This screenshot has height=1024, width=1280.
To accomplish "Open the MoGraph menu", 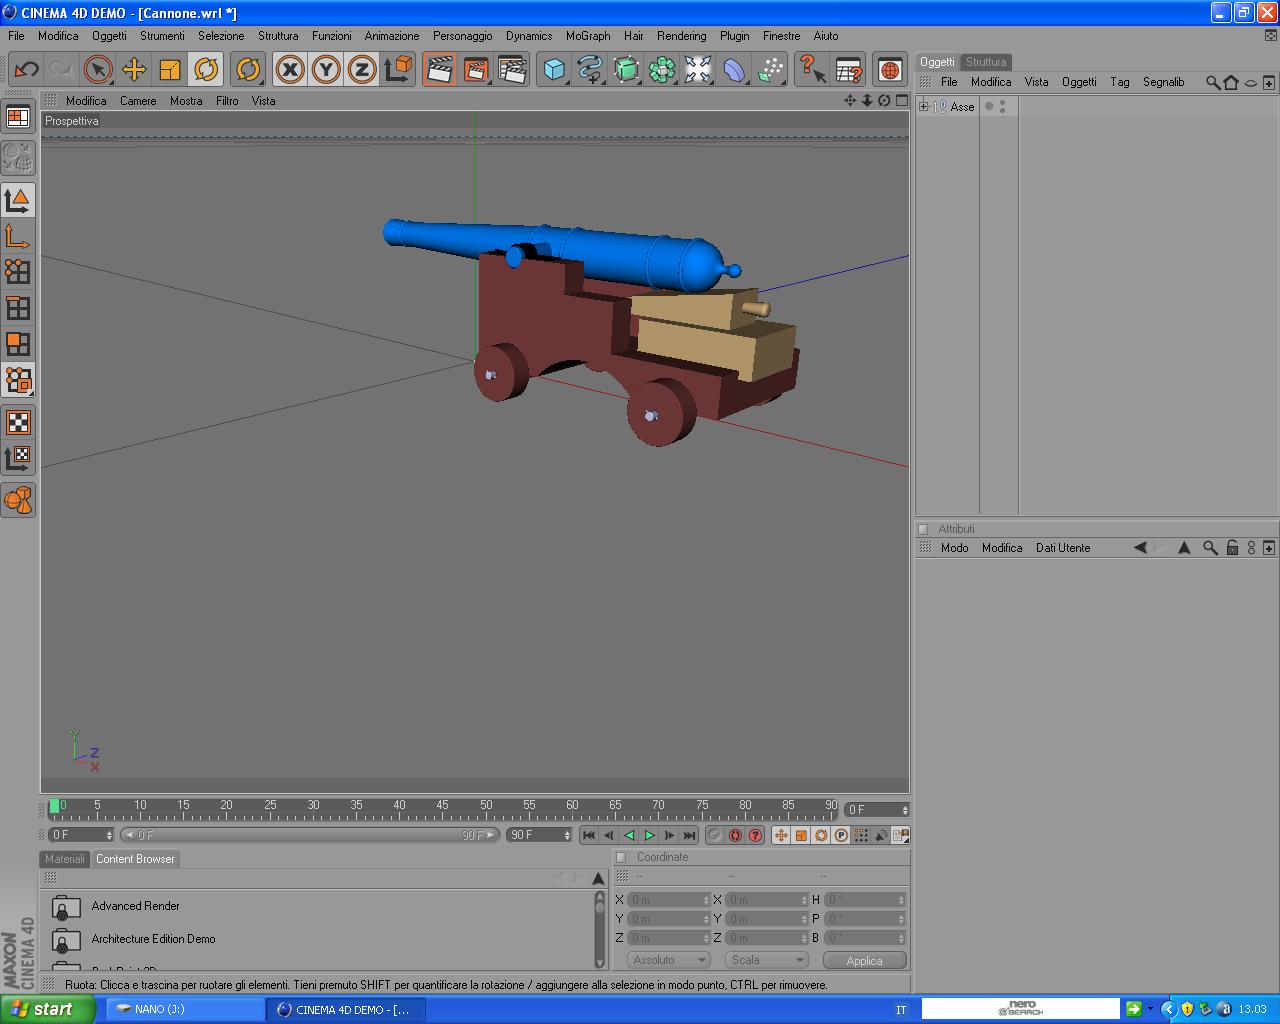I will click(588, 36).
